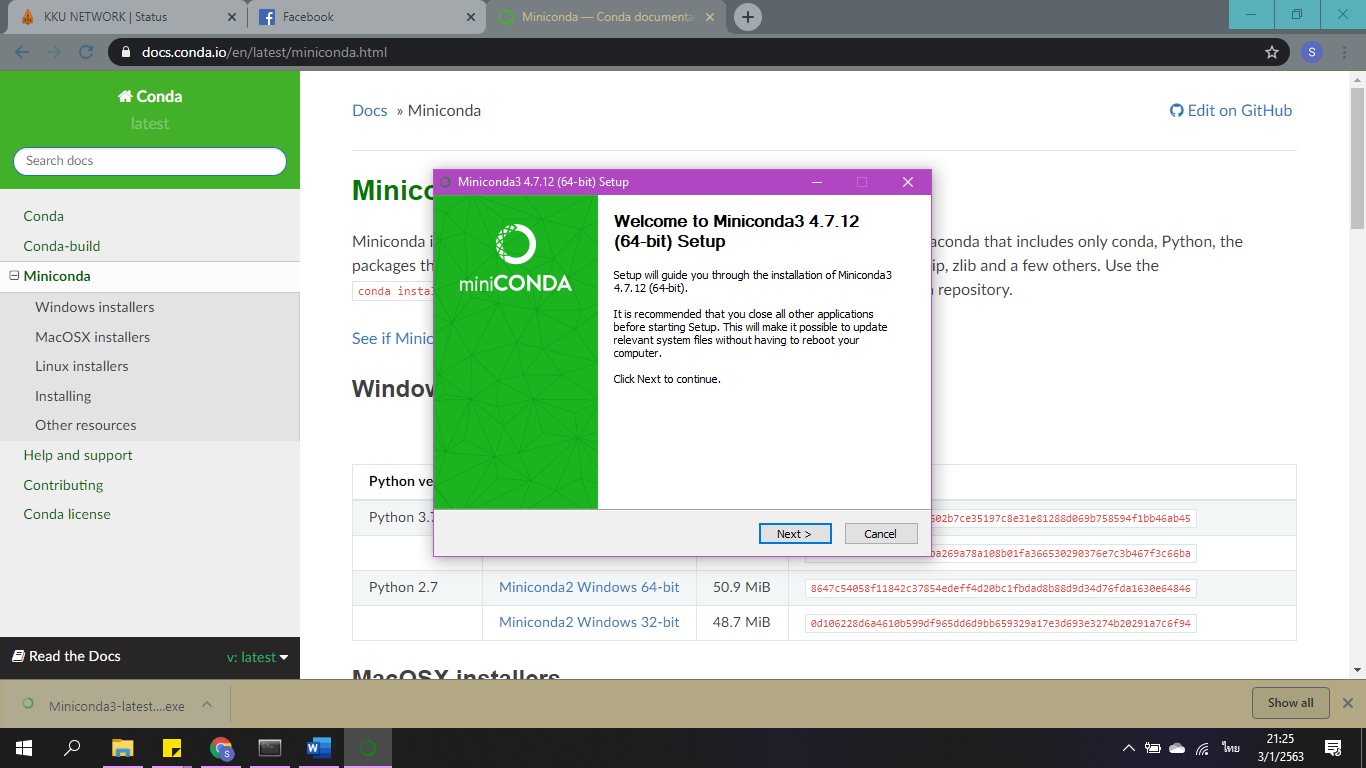Image resolution: width=1366 pixels, height=768 pixels.
Task: Open the Installing sidebar entry
Action: coord(63,396)
